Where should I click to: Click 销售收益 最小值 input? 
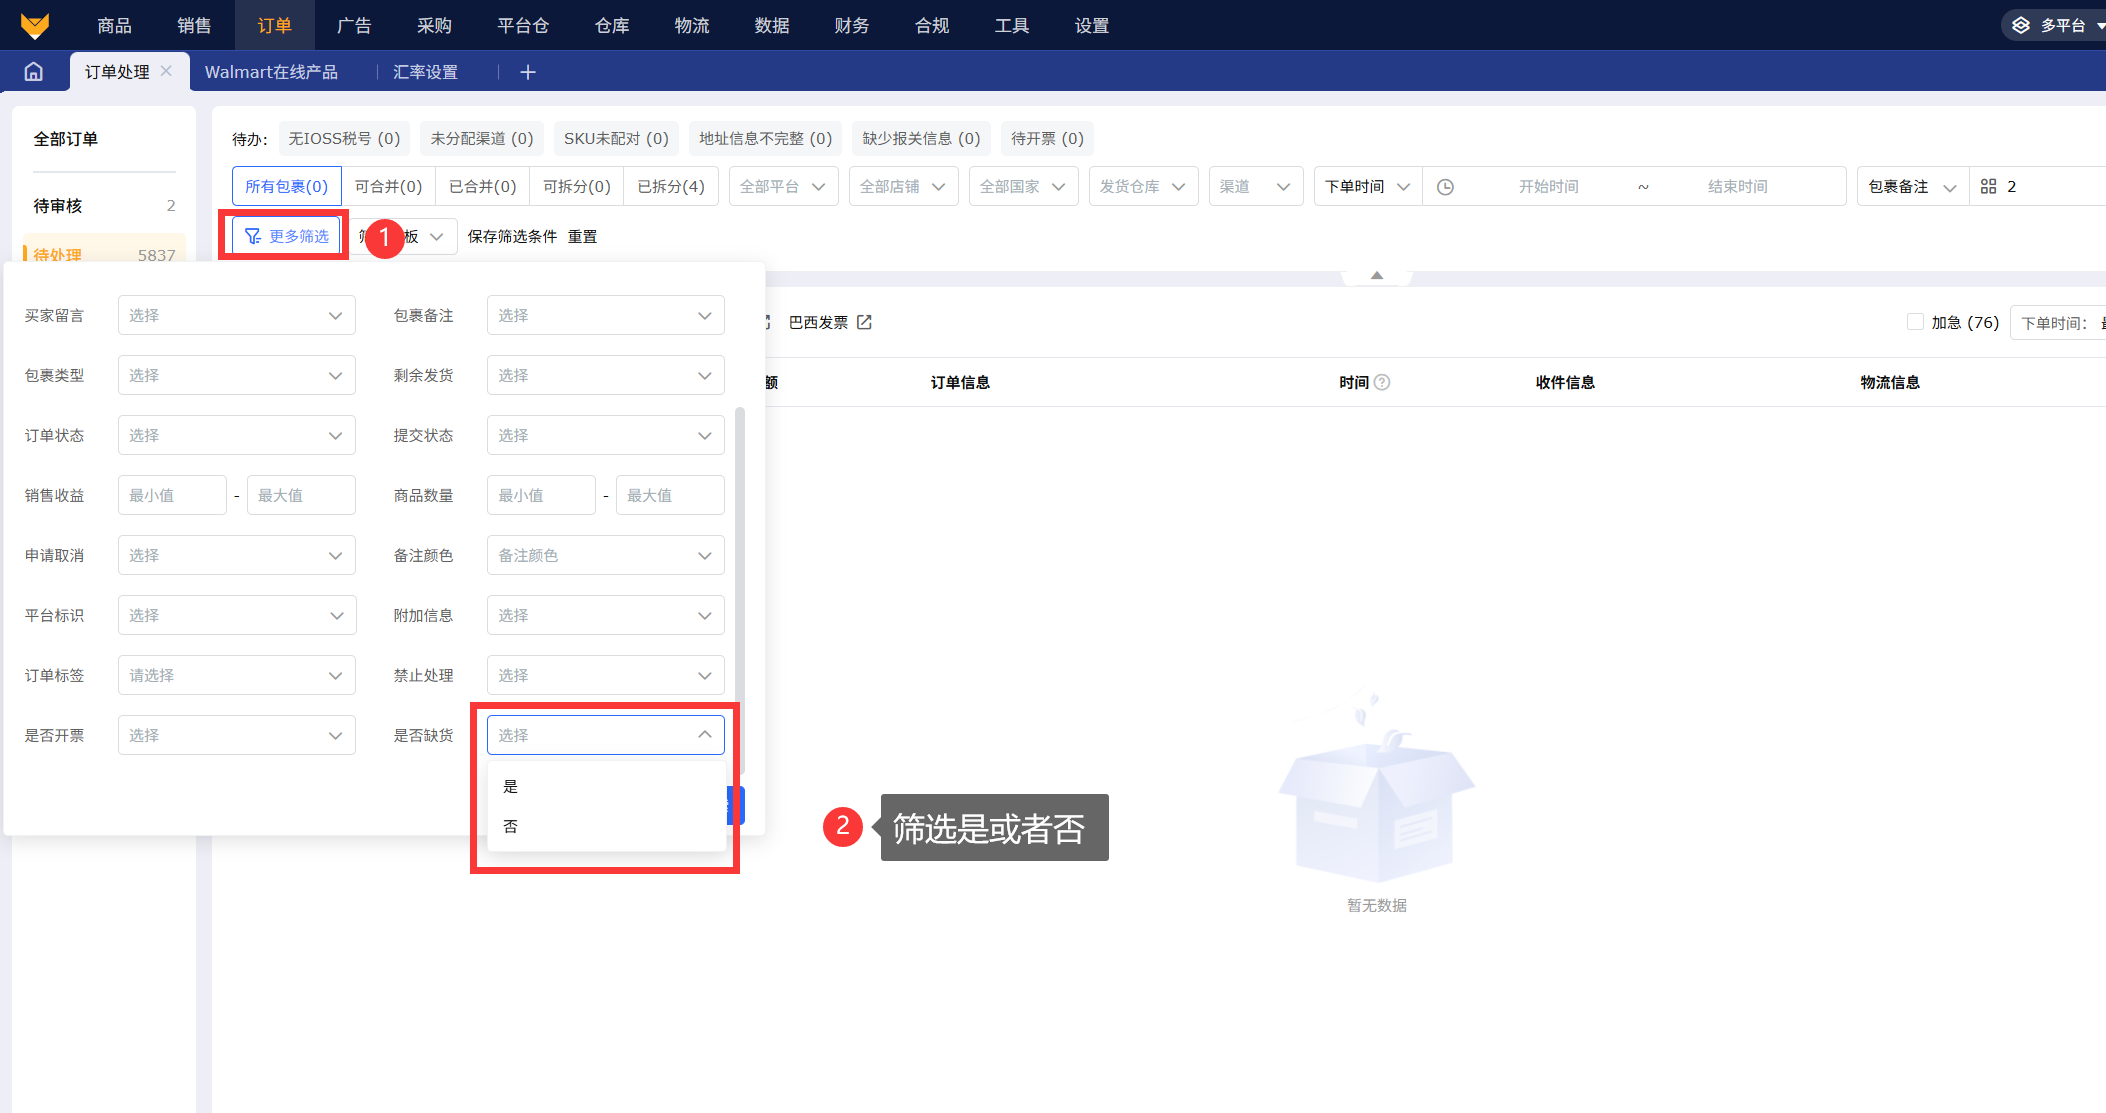(172, 495)
